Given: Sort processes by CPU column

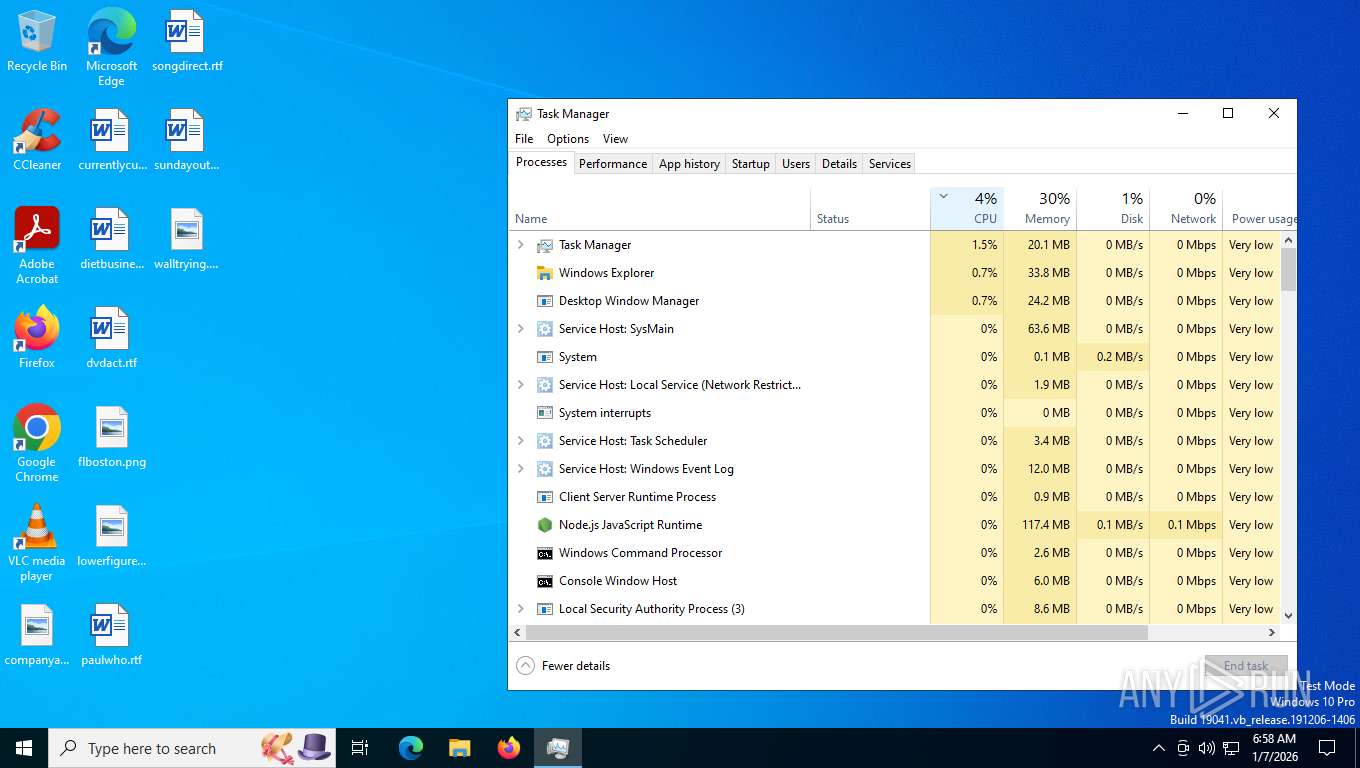Looking at the screenshot, I should (x=967, y=209).
